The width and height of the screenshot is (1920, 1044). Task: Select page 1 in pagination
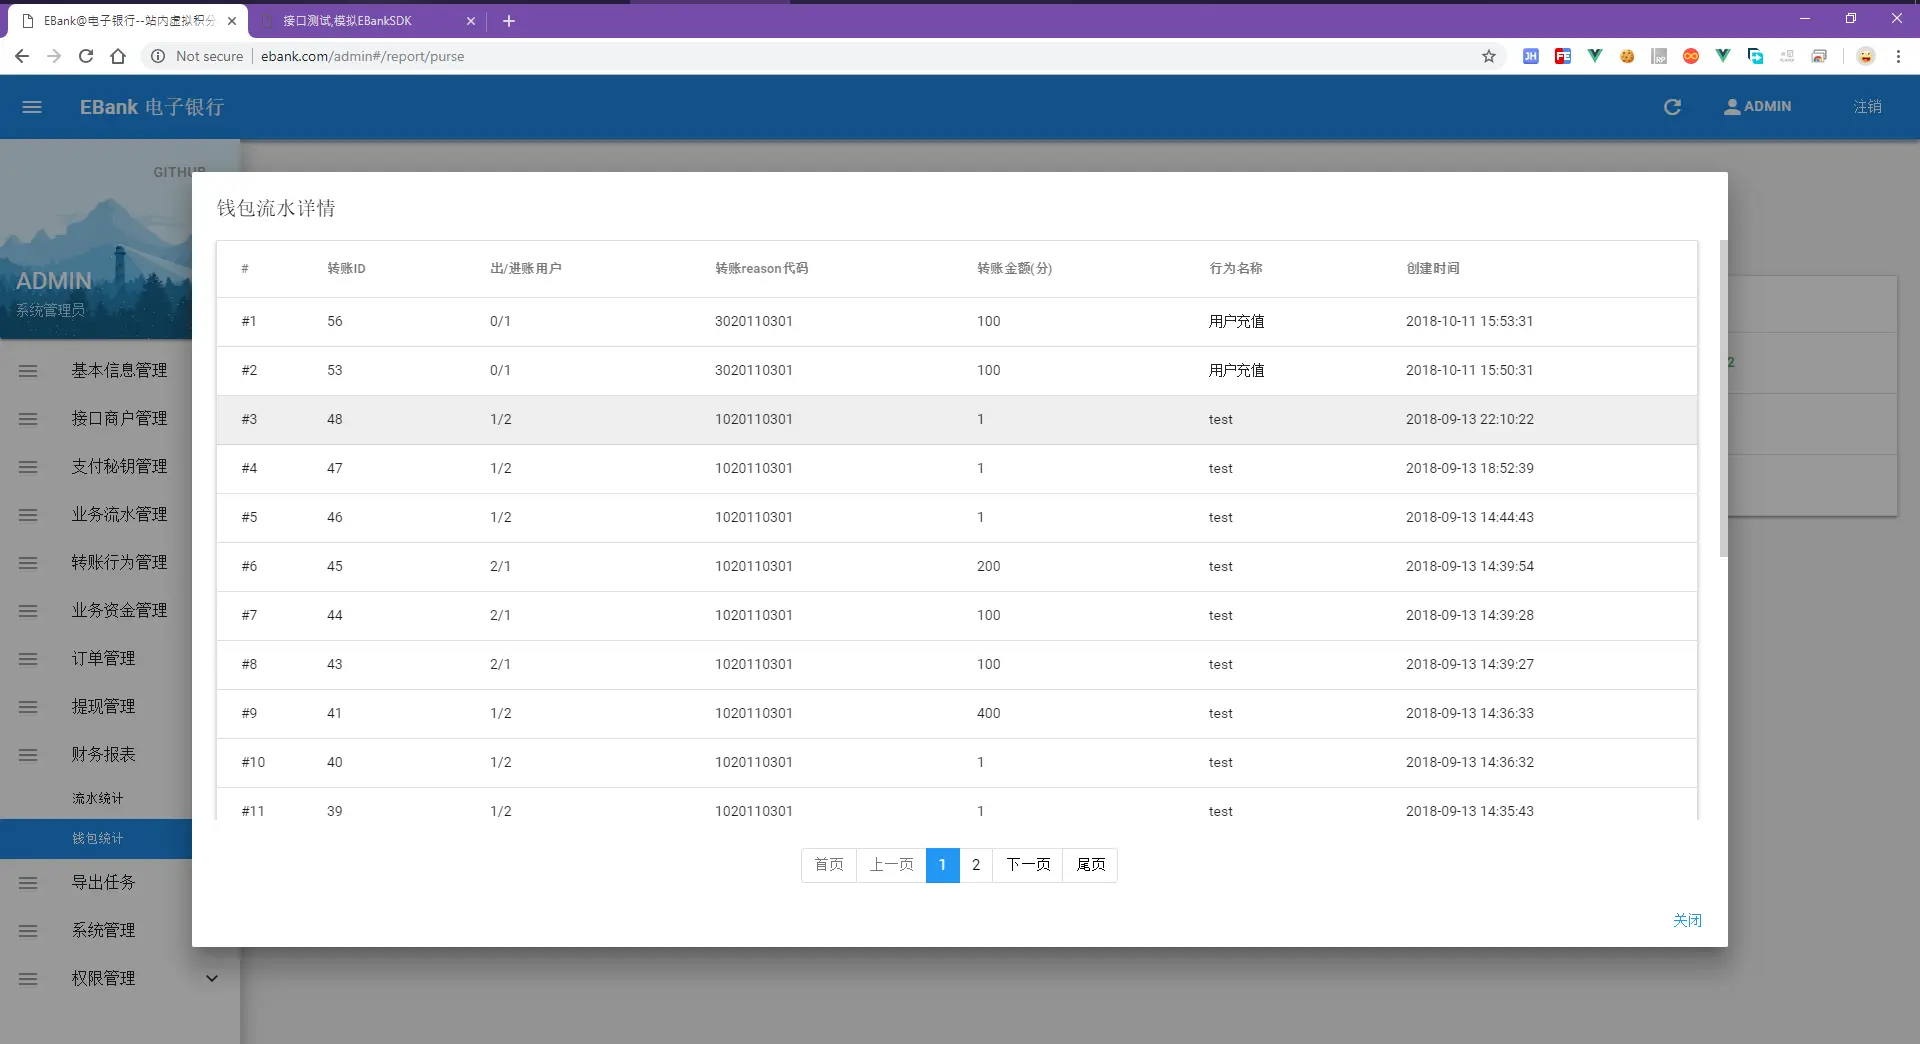[942, 865]
